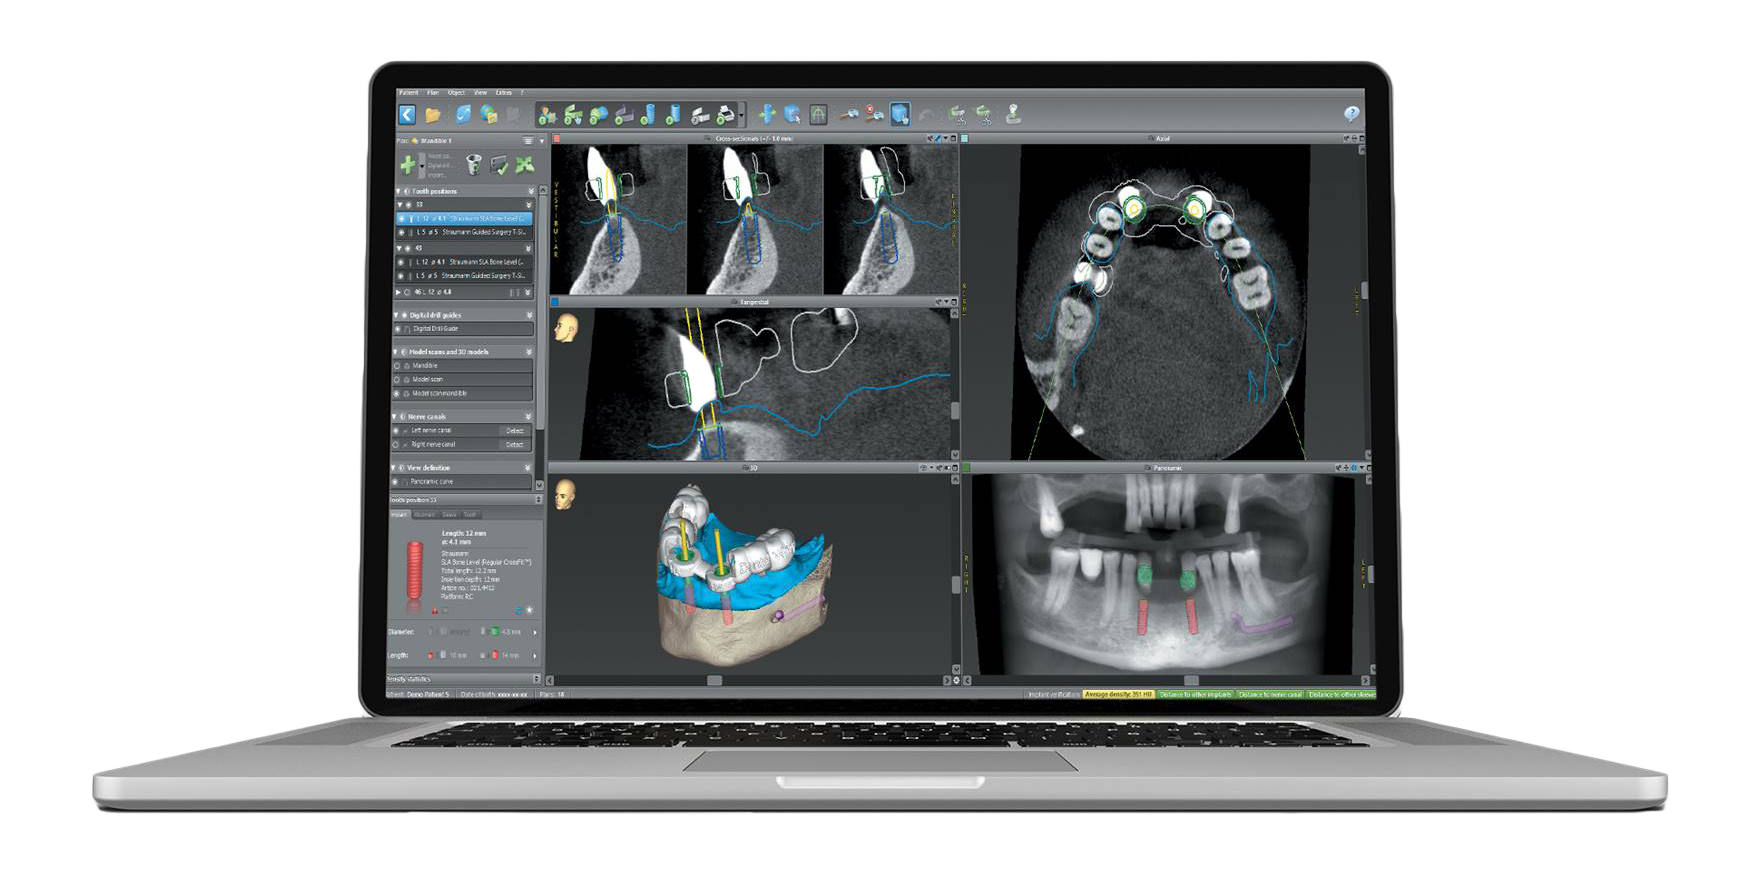Open the dropdown arrow next to printer icon
The image size is (1761, 869).
[741, 115]
